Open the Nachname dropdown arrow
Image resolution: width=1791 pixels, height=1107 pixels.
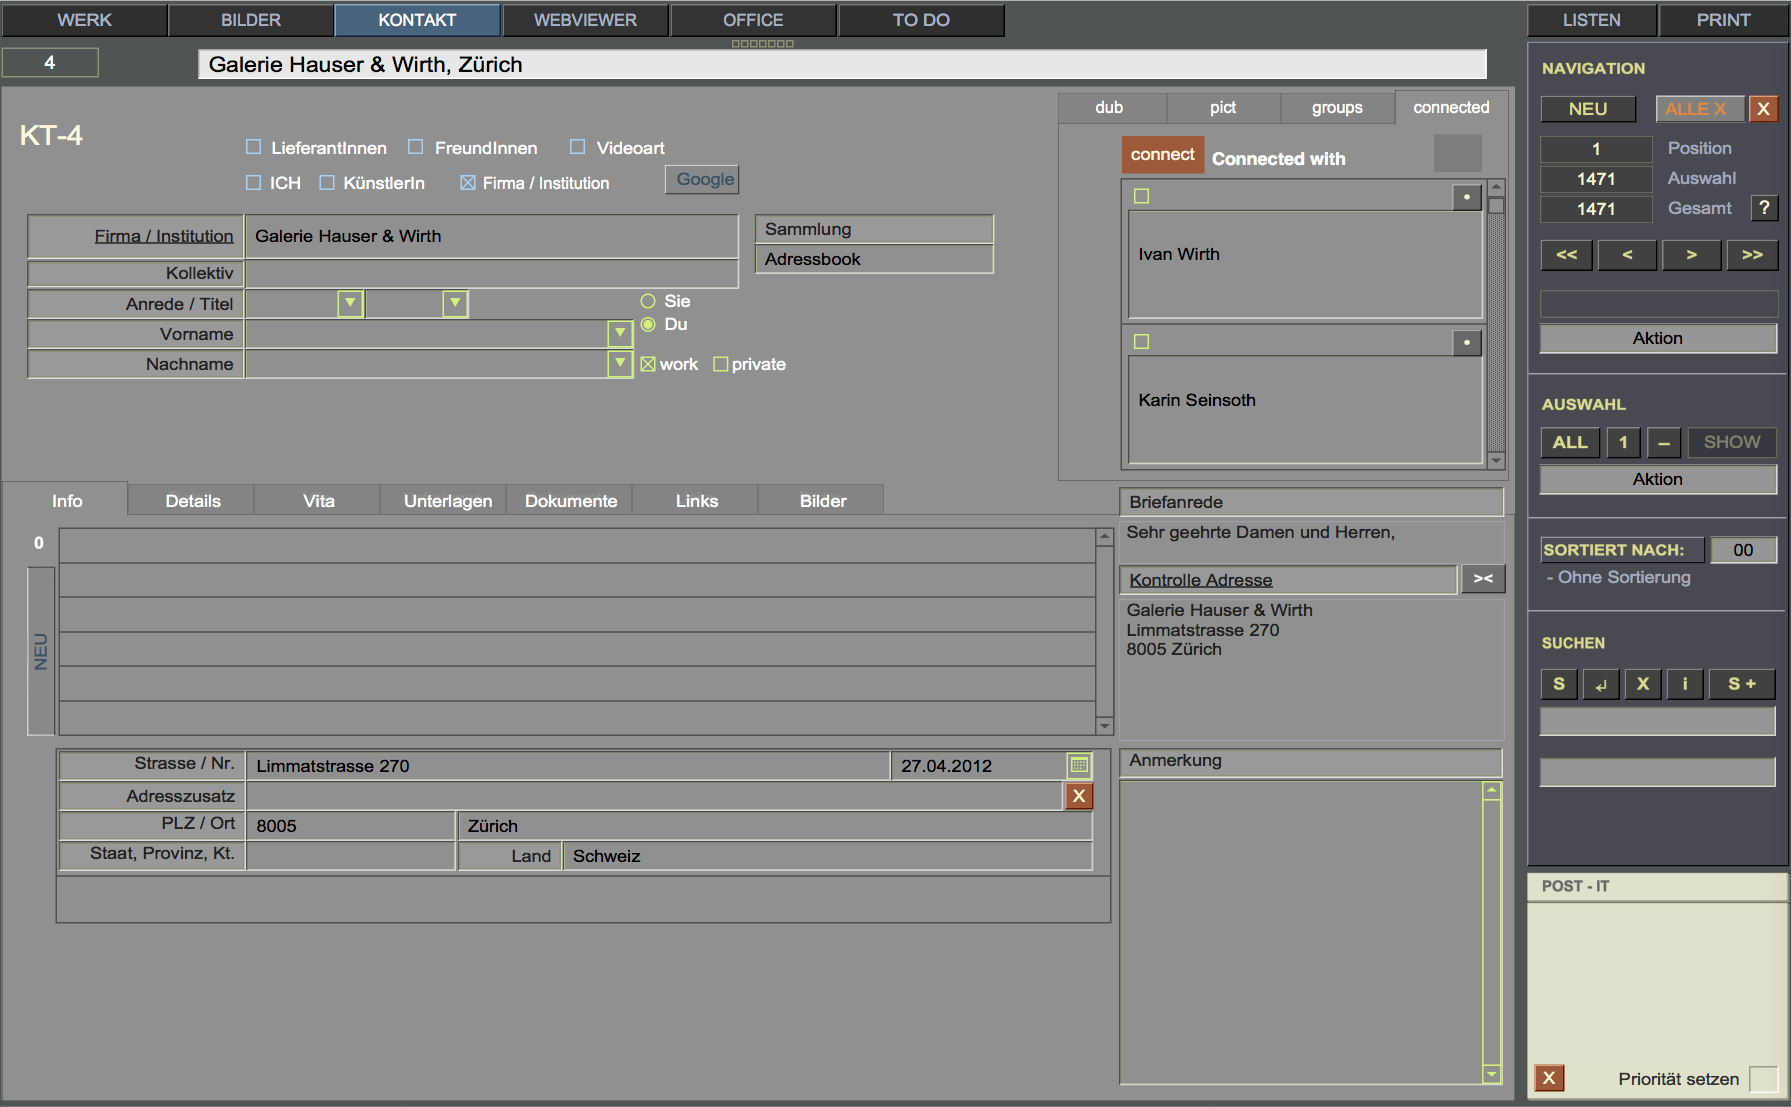620,363
